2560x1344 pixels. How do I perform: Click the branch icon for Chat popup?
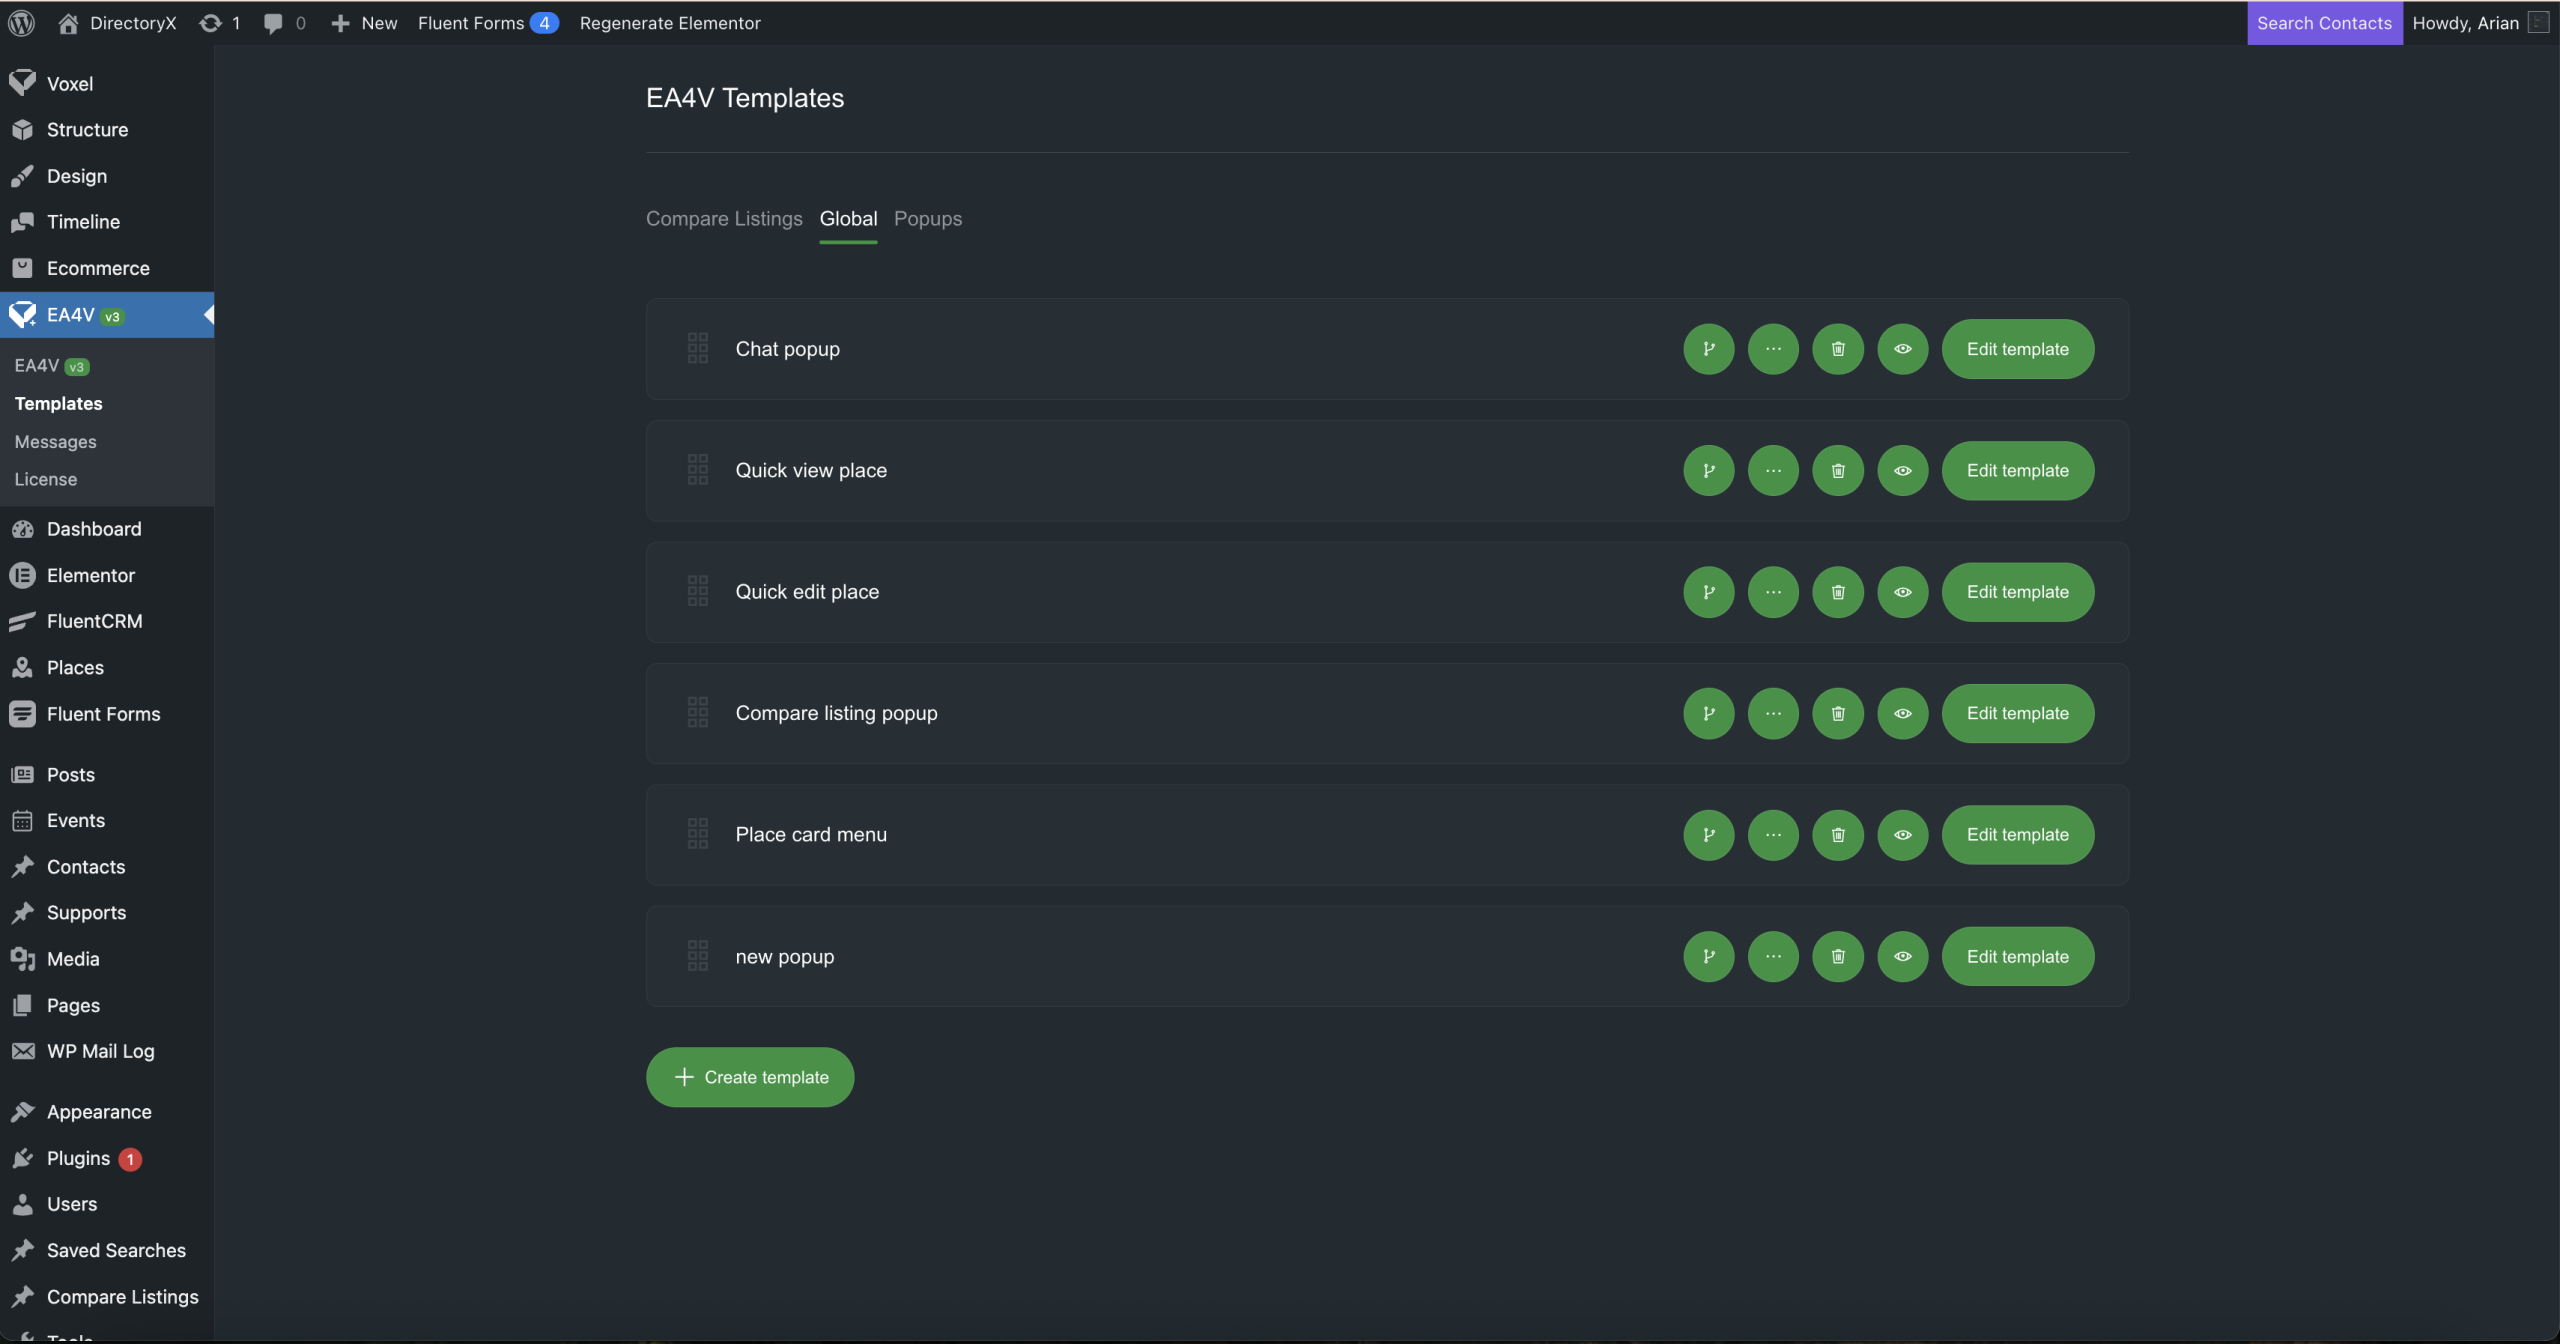pyautogui.click(x=1708, y=349)
